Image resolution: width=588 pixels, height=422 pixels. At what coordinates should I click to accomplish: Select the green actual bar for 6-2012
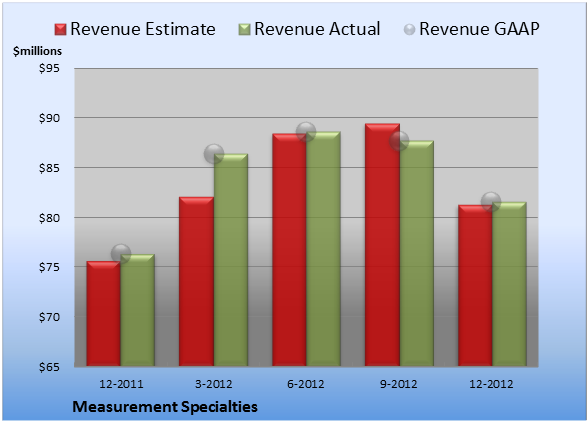coord(323,249)
